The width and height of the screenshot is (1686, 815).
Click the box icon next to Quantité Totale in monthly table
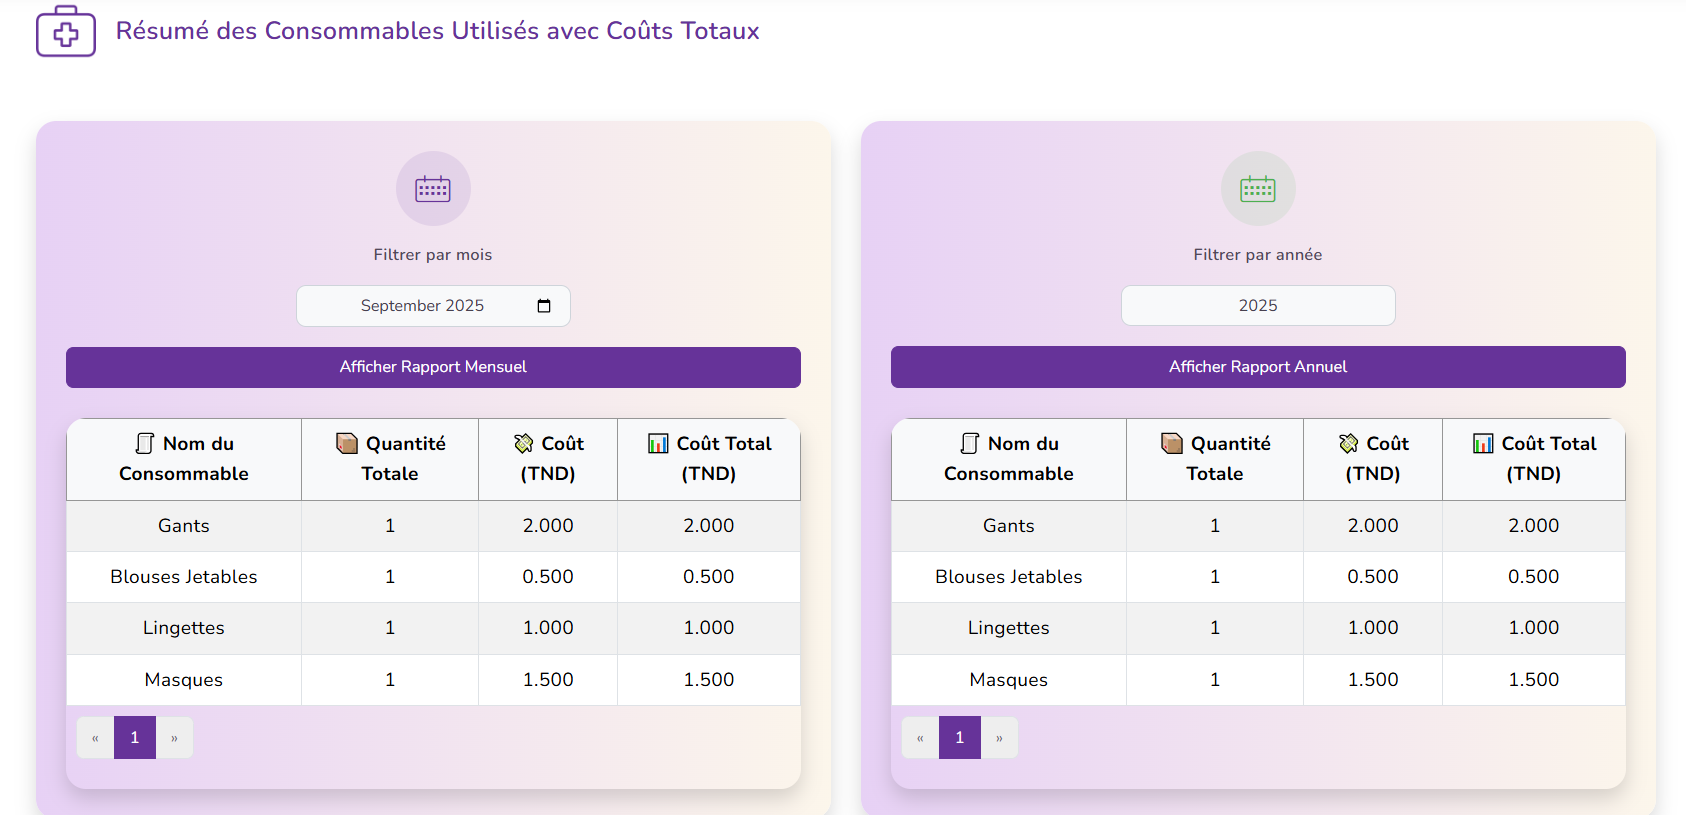point(347,443)
